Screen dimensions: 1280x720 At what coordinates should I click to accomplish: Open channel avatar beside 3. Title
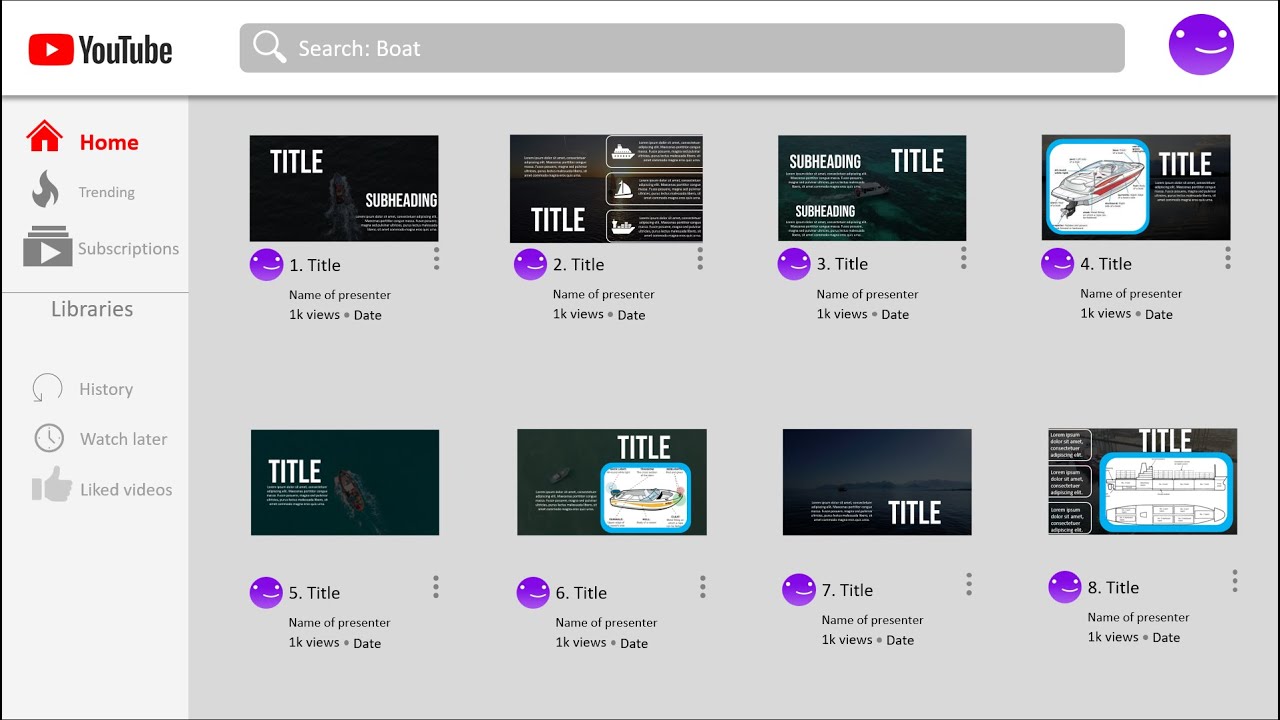pyautogui.click(x=794, y=264)
